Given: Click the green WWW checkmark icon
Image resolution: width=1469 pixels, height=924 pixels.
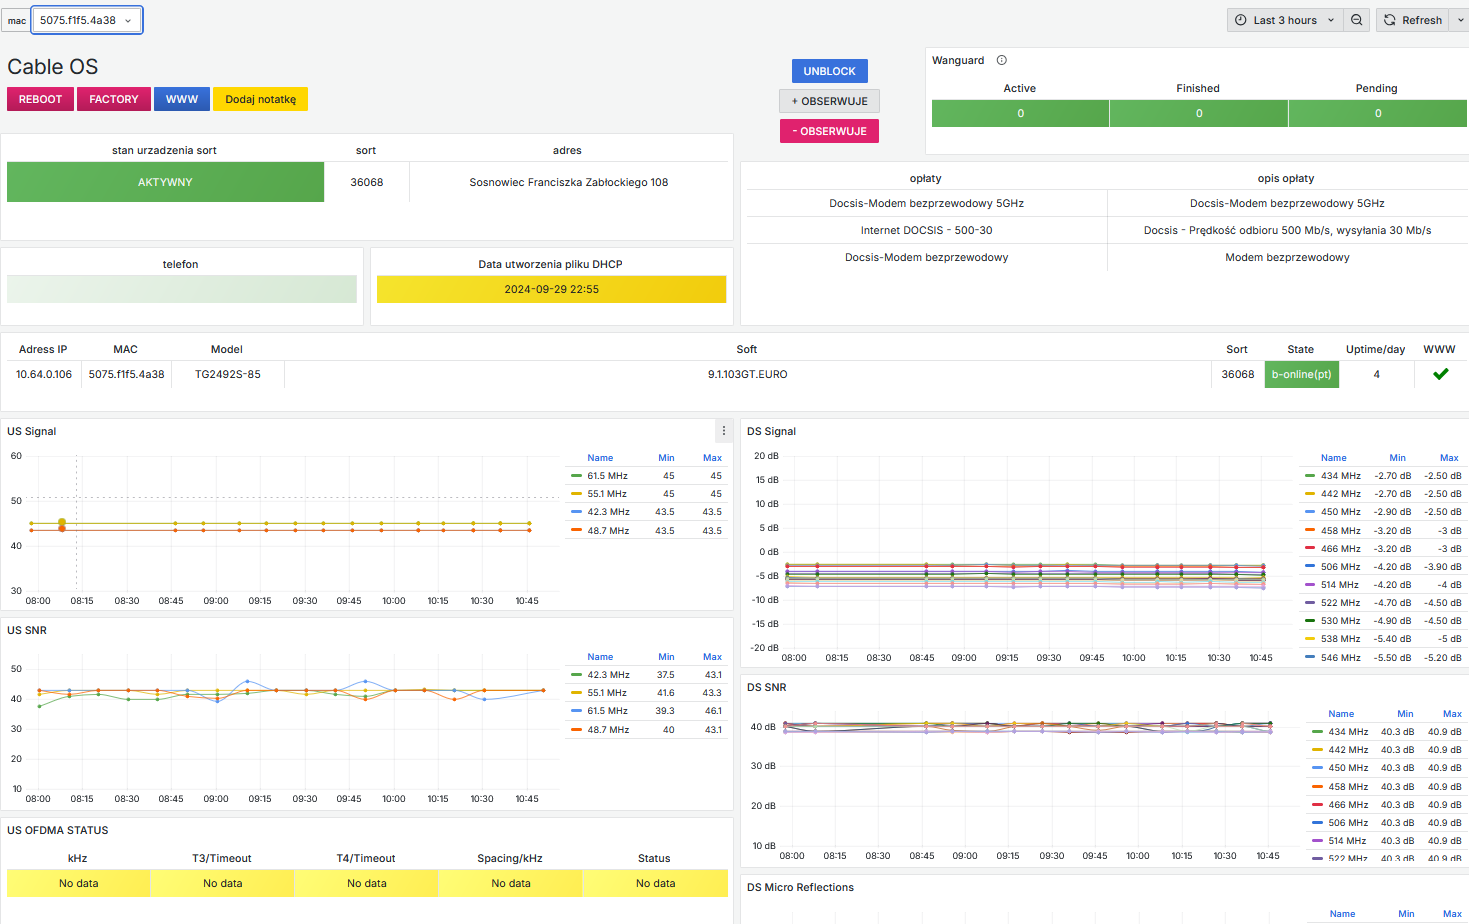Looking at the screenshot, I should (1440, 374).
